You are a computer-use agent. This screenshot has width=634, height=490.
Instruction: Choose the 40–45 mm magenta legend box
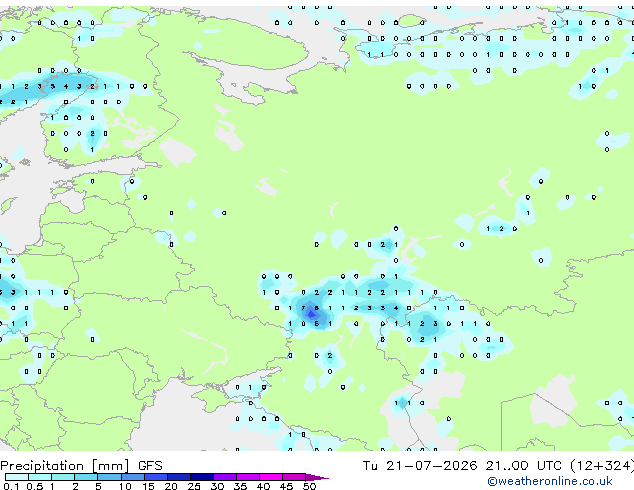coord(271,477)
